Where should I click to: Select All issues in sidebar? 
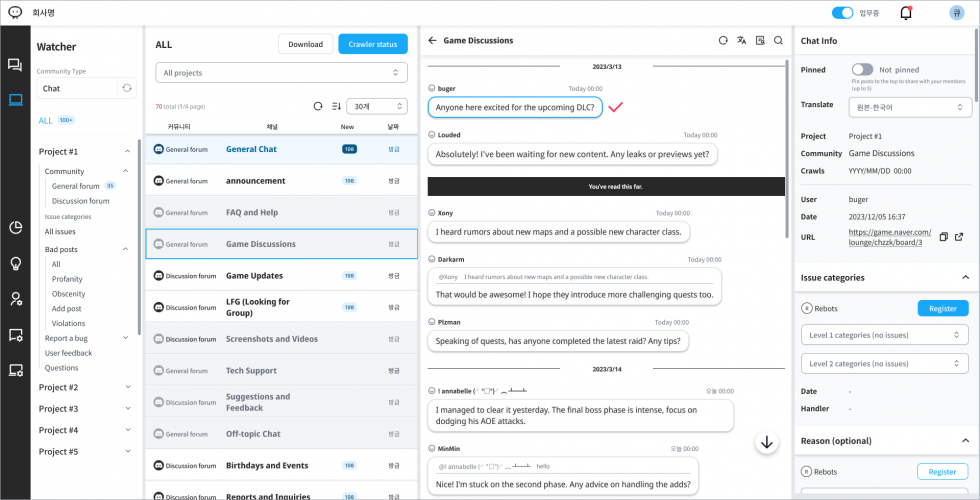(x=60, y=231)
